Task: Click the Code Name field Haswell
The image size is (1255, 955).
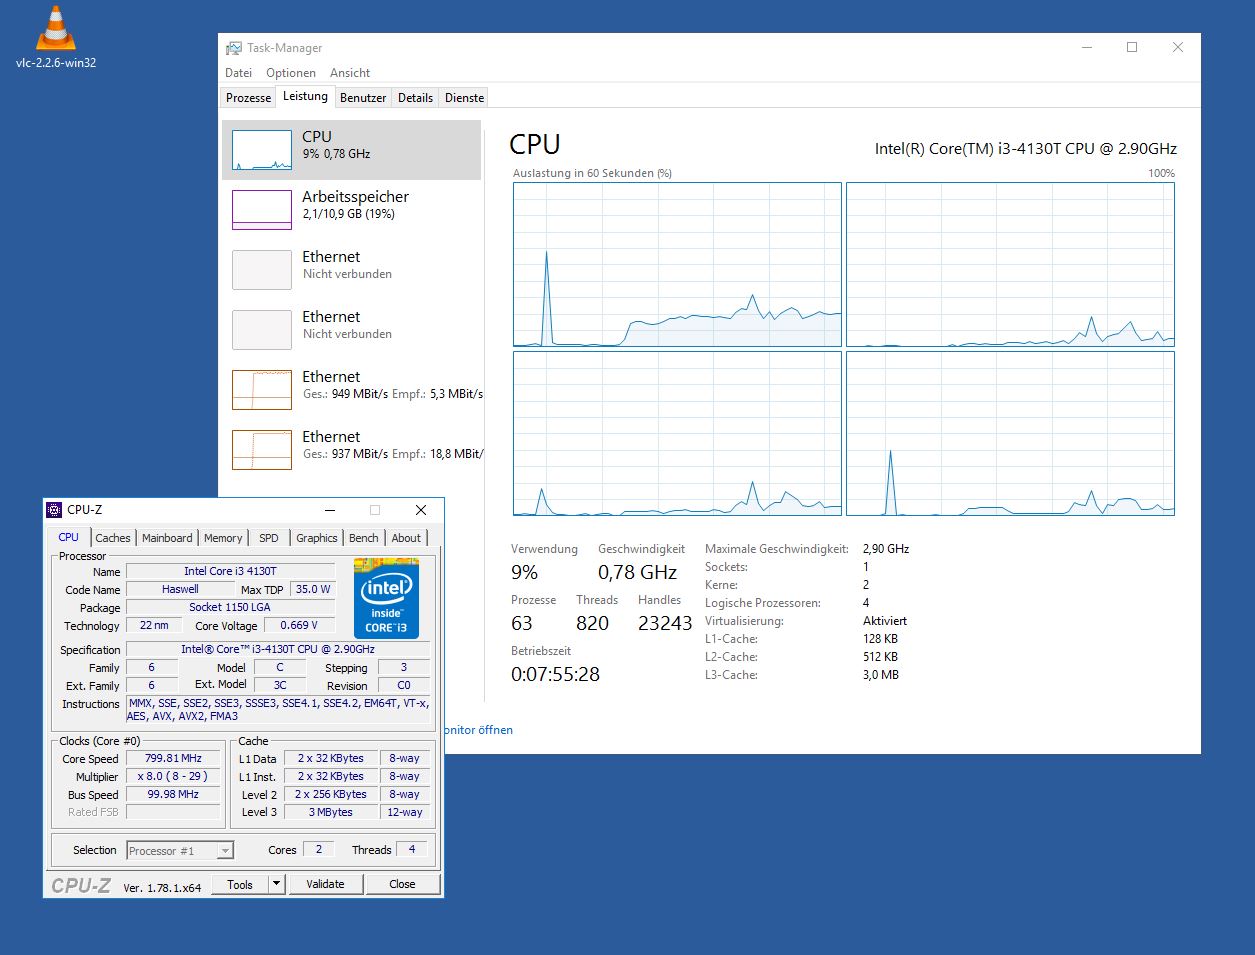Action: tap(180, 589)
